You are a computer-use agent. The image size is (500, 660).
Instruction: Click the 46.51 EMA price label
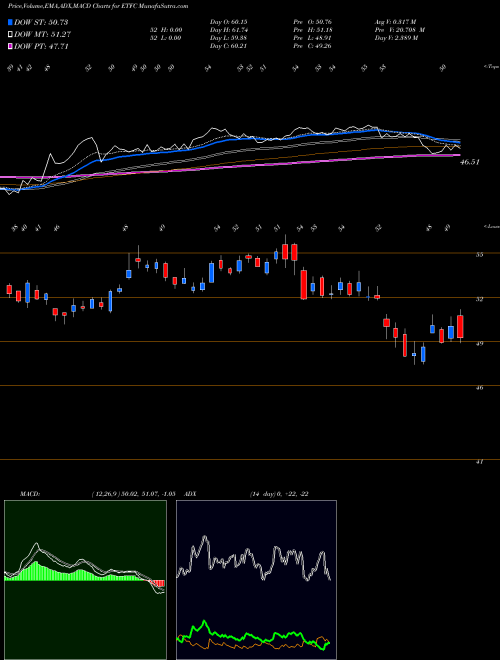[470, 162]
